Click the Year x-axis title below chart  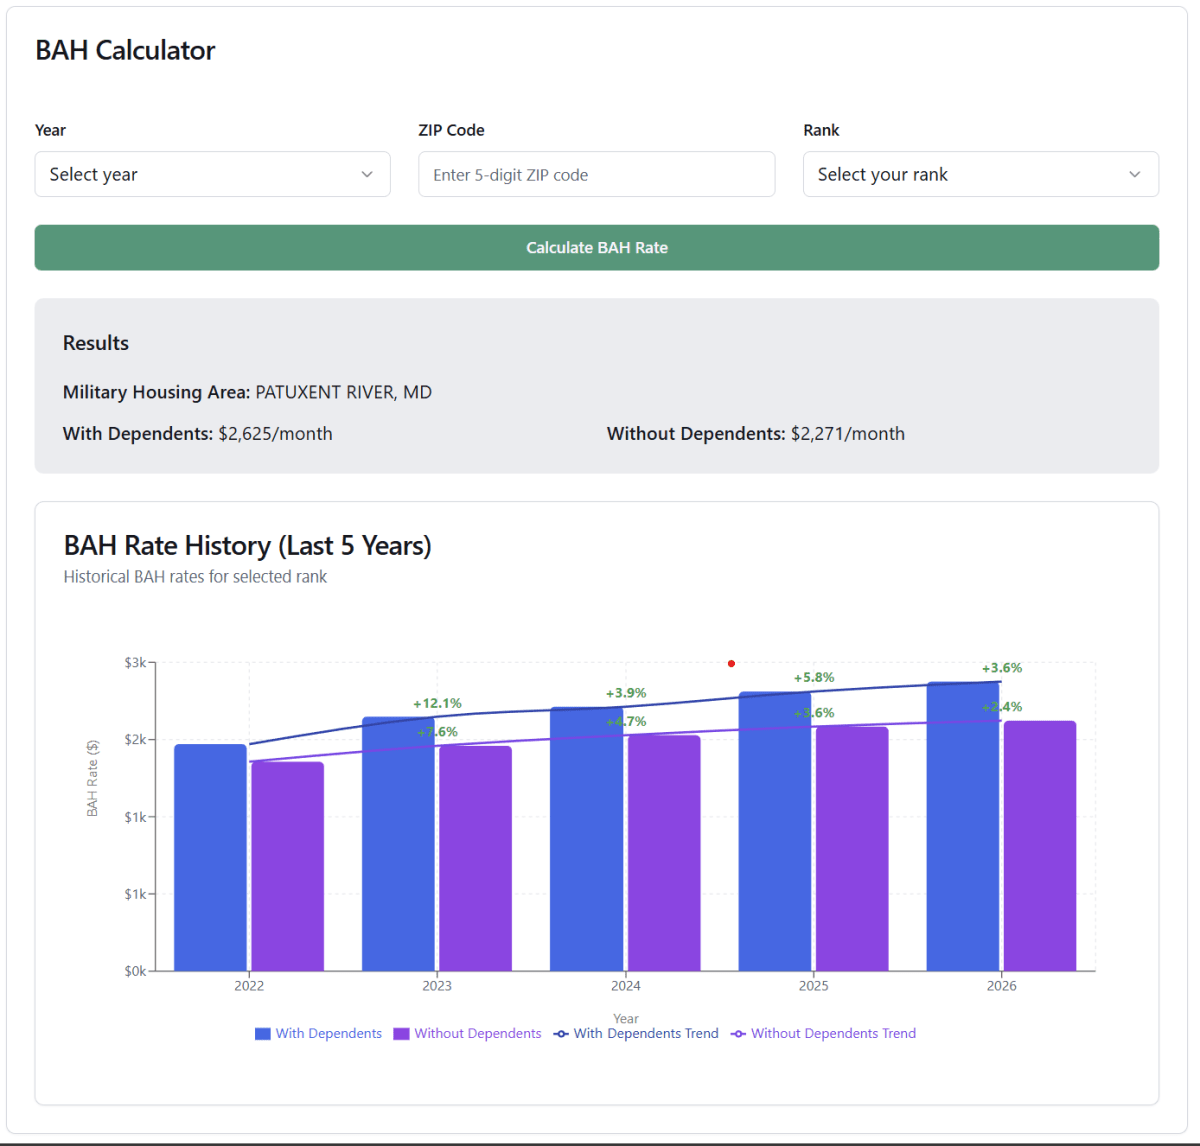(x=626, y=1018)
